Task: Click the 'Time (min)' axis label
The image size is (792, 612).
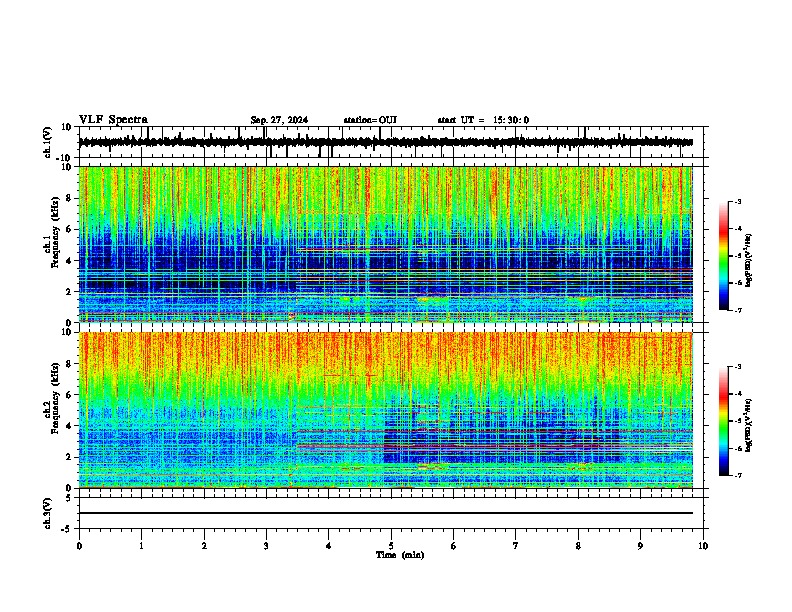Action: (400, 555)
